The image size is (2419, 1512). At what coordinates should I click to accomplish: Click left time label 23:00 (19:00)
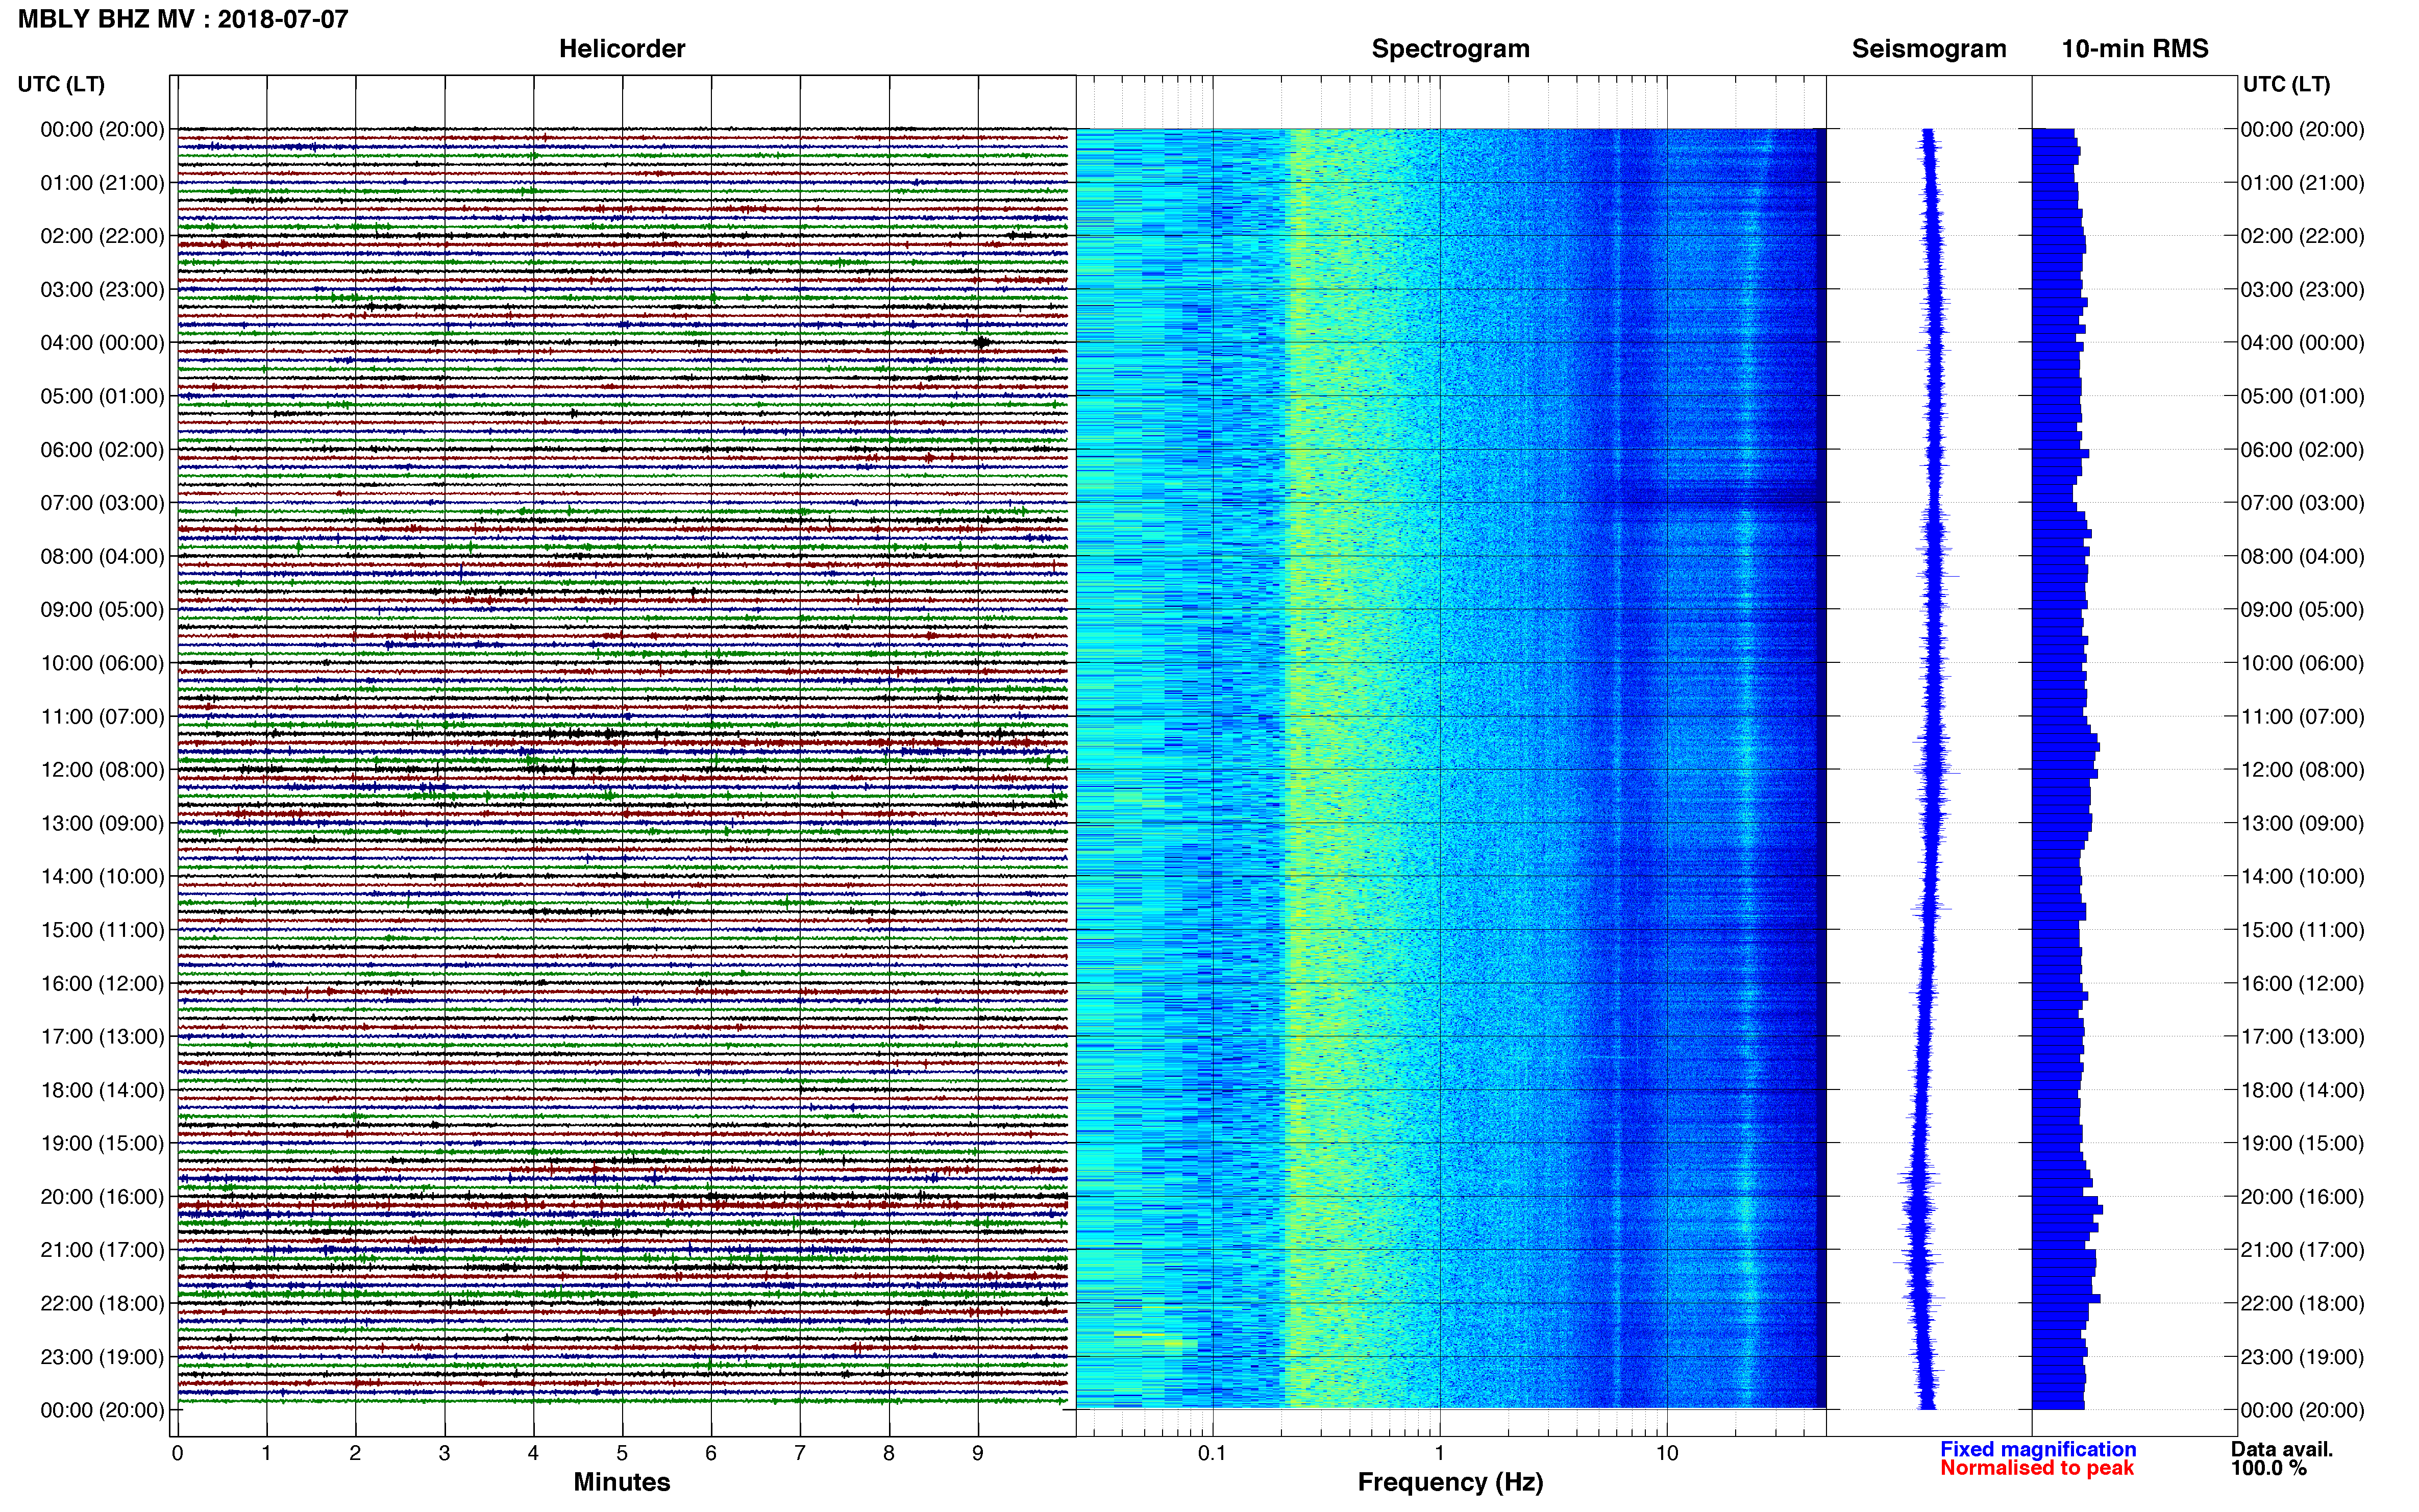pos(102,1357)
